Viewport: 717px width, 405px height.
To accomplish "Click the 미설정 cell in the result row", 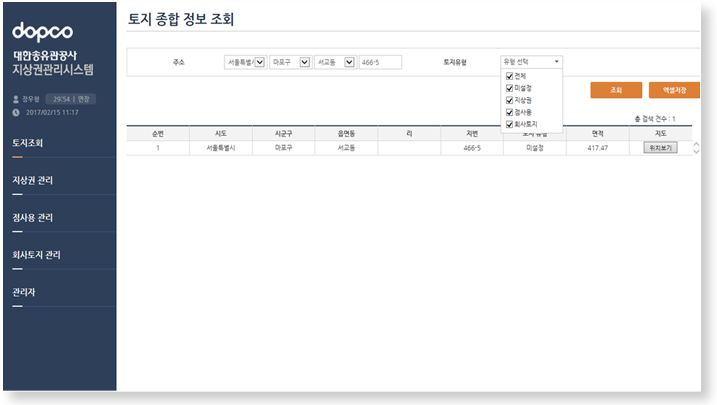I will [535, 148].
